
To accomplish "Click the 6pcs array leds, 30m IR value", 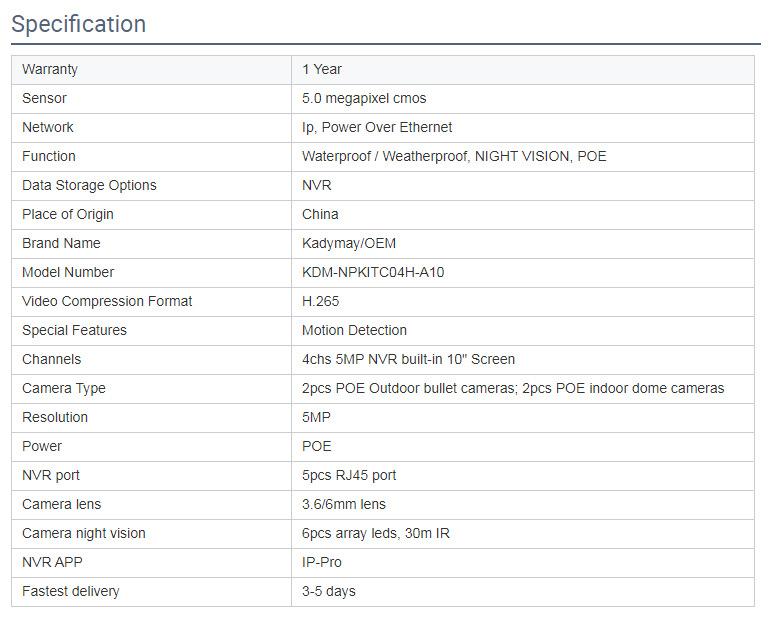I will click(x=376, y=534).
